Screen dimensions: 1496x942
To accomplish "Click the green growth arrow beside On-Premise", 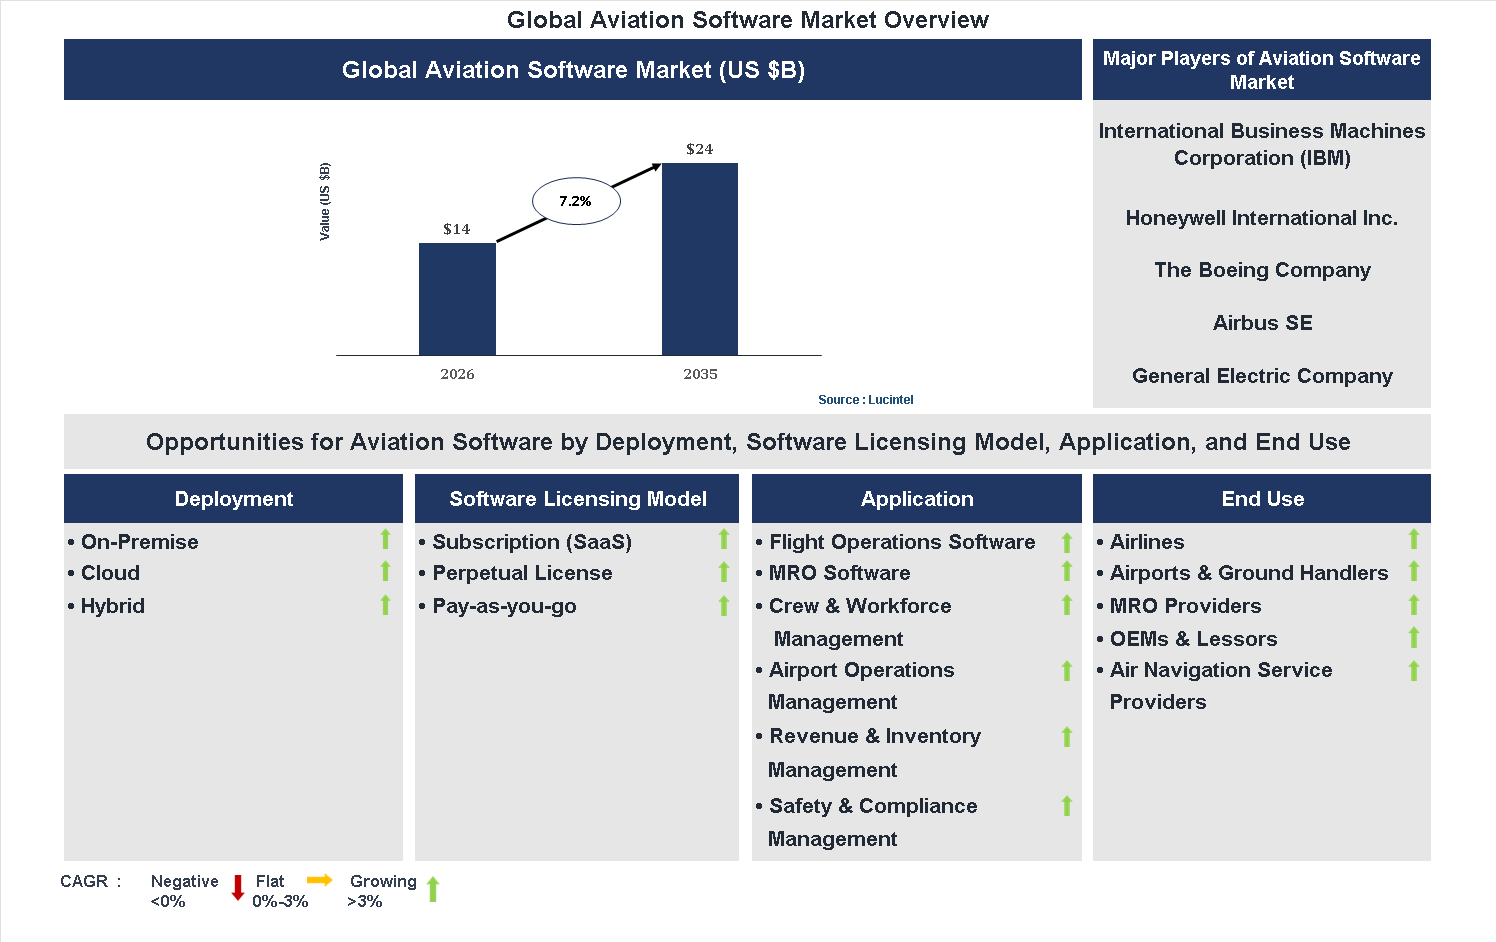I will pos(385,541).
